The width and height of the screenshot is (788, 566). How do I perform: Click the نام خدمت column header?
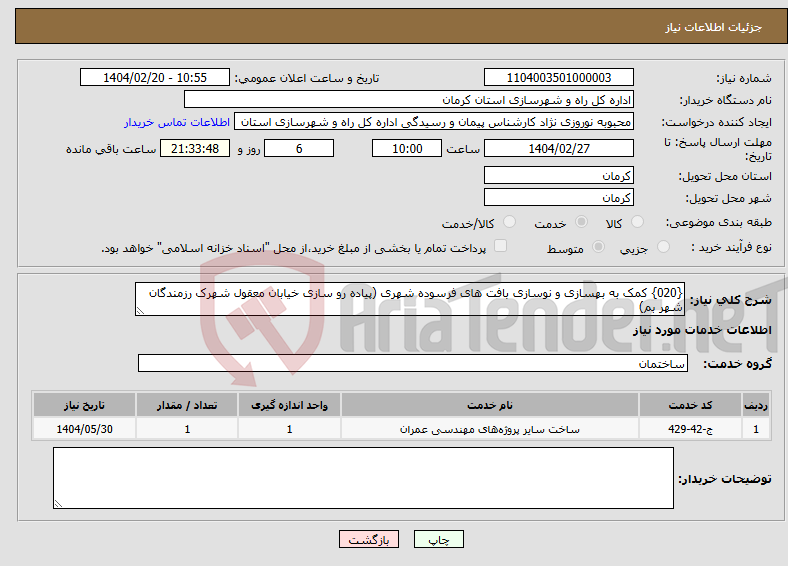click(x=490, y=405)
